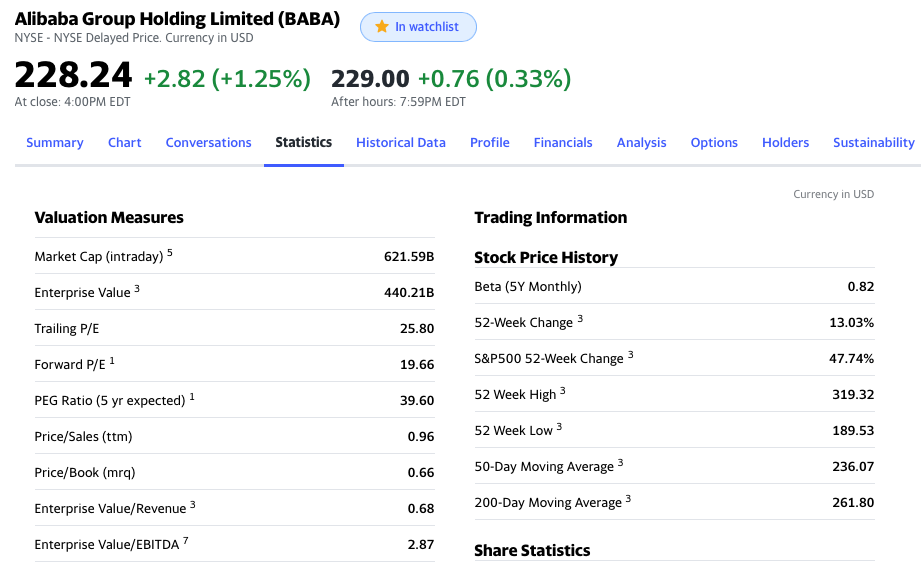Click the Valuation Measures heading
The height and width of the screenshot is (566, 921).
(x=109, y=217)
